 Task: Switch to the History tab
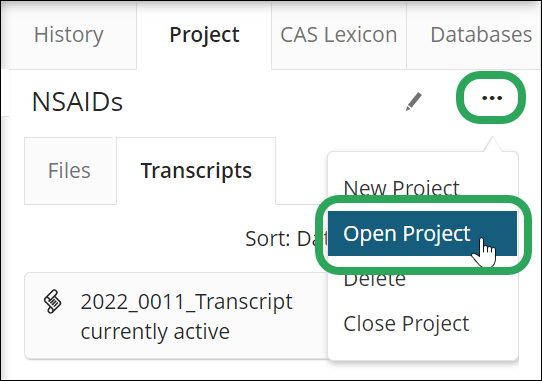pyautogui.click(x=68, y=35)
